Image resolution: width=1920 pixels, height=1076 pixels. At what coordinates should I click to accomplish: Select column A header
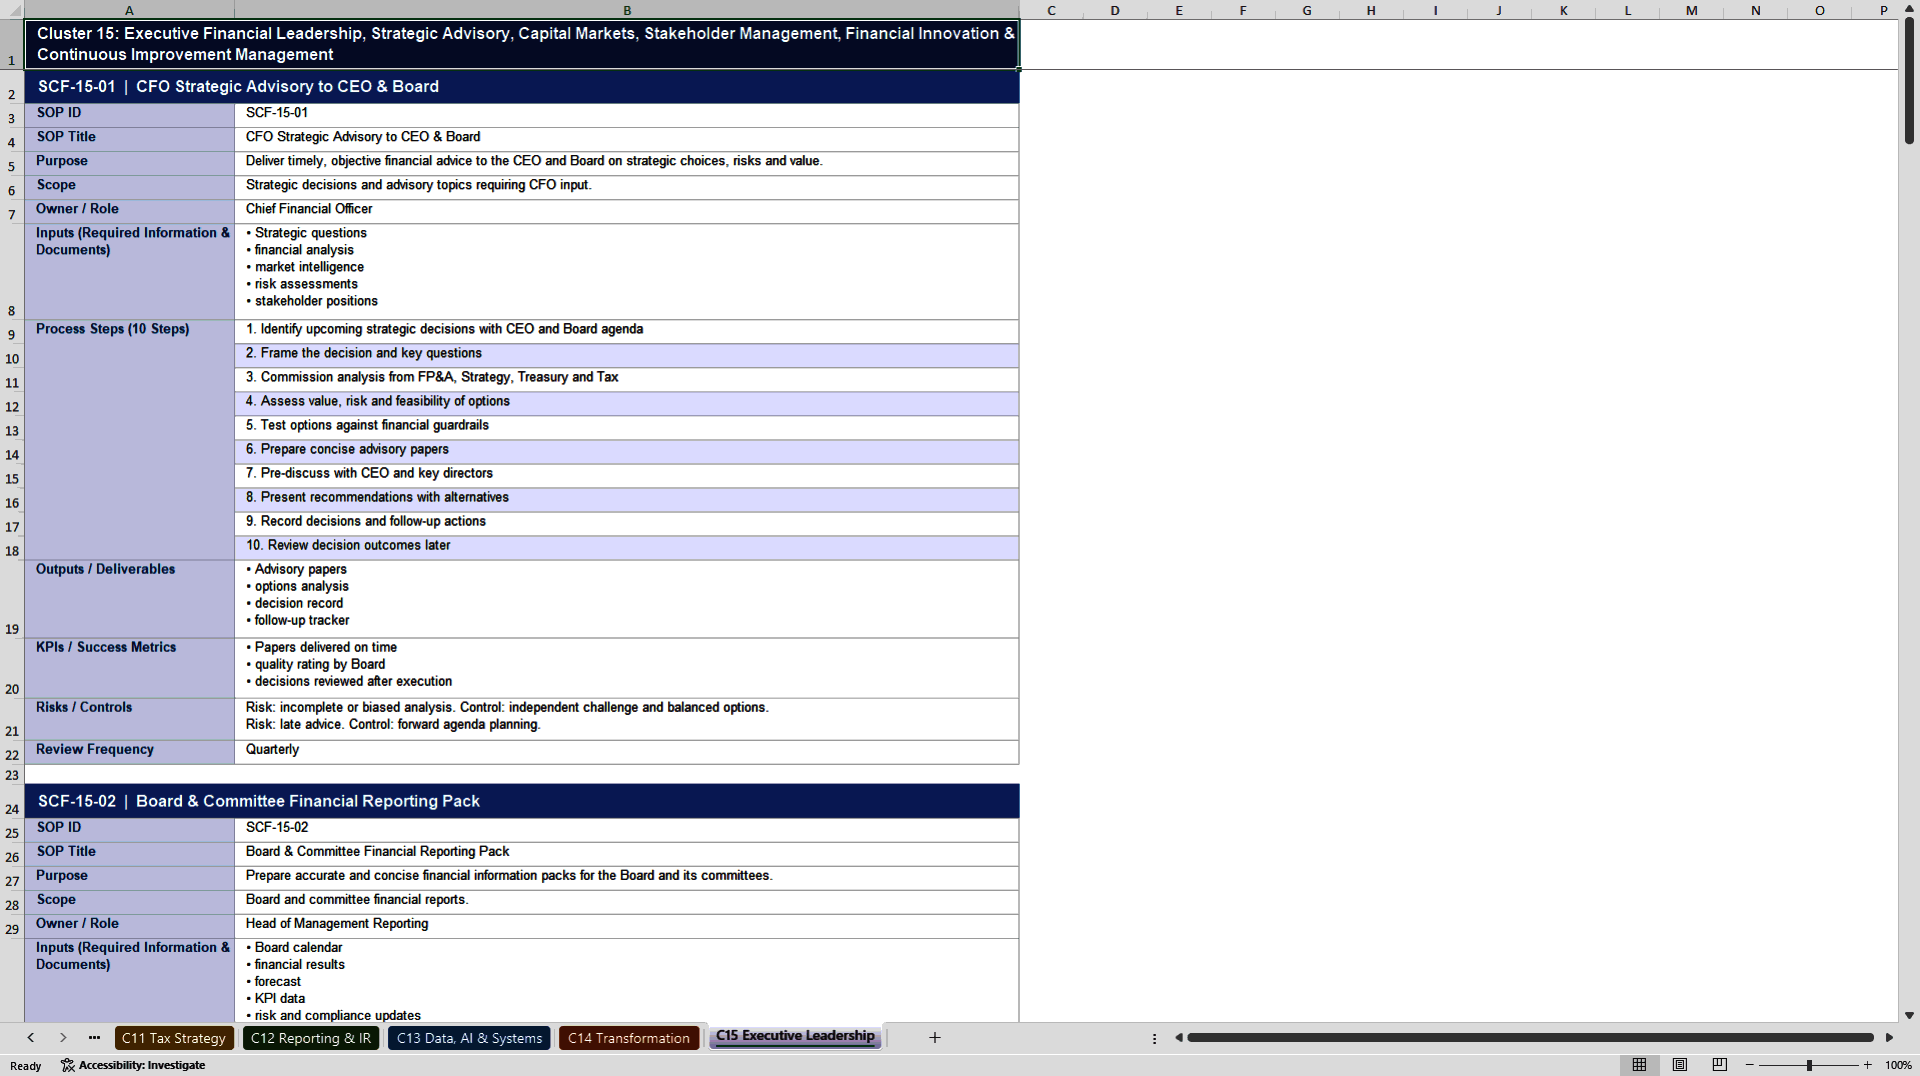[x=129, y=10]
